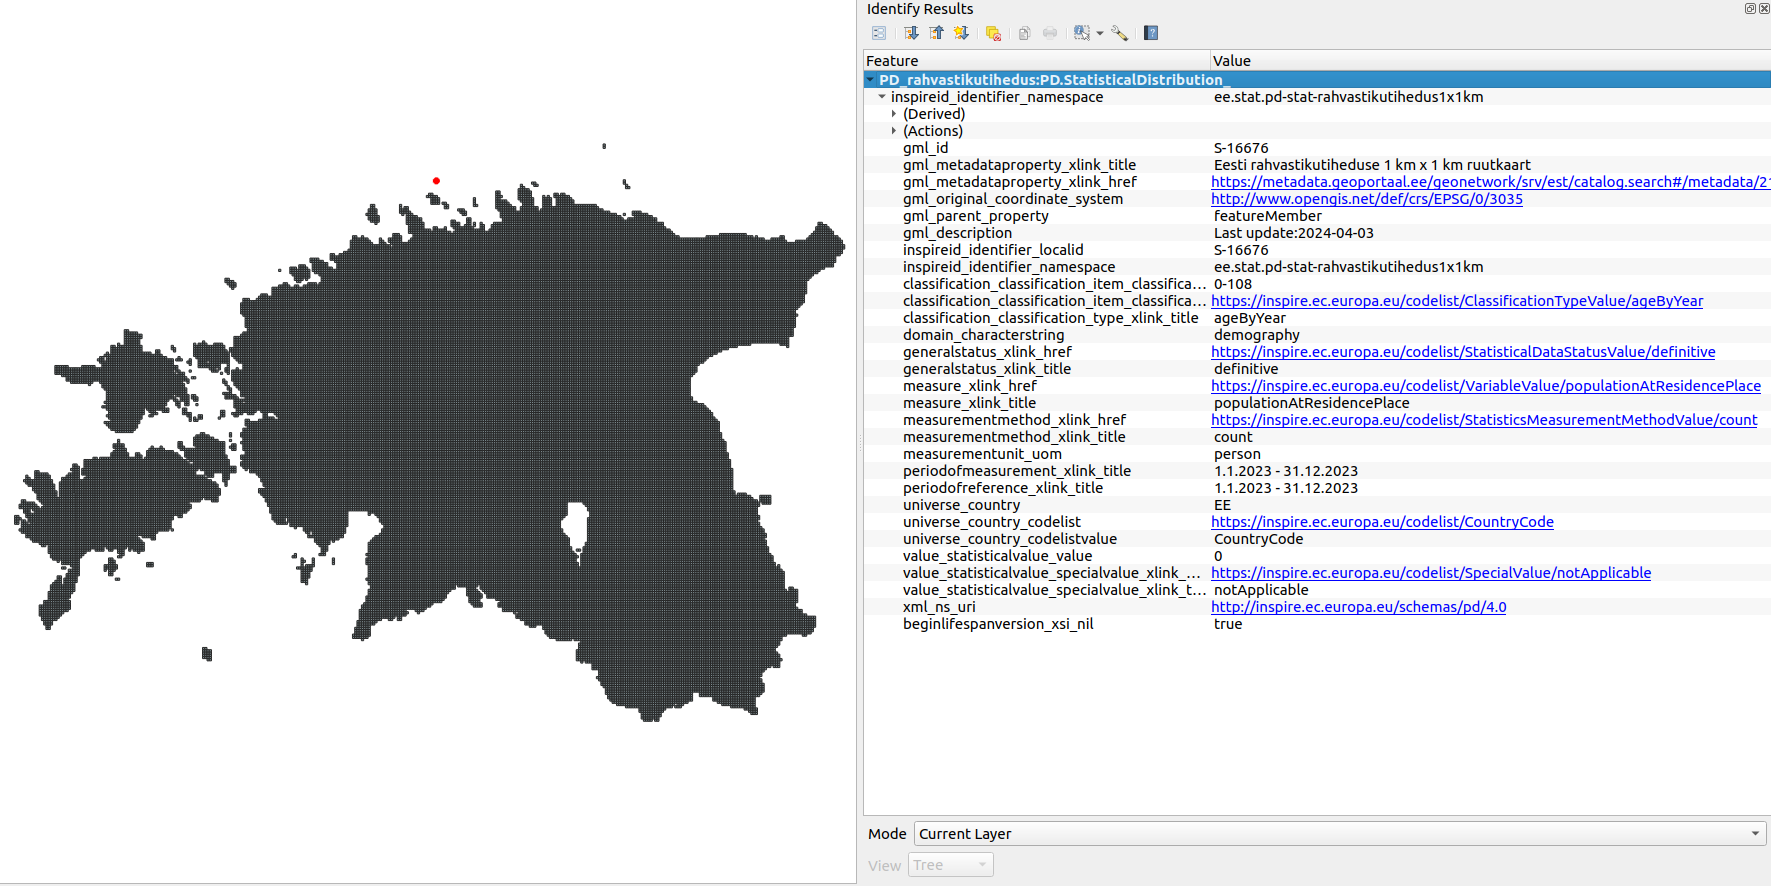This screenshot has height=886, width=1771.
Task: Click the 'Eesti rahvastikutiheduse 1 km x 1 km ruutkaart' value
Action: coord(1372,165)
